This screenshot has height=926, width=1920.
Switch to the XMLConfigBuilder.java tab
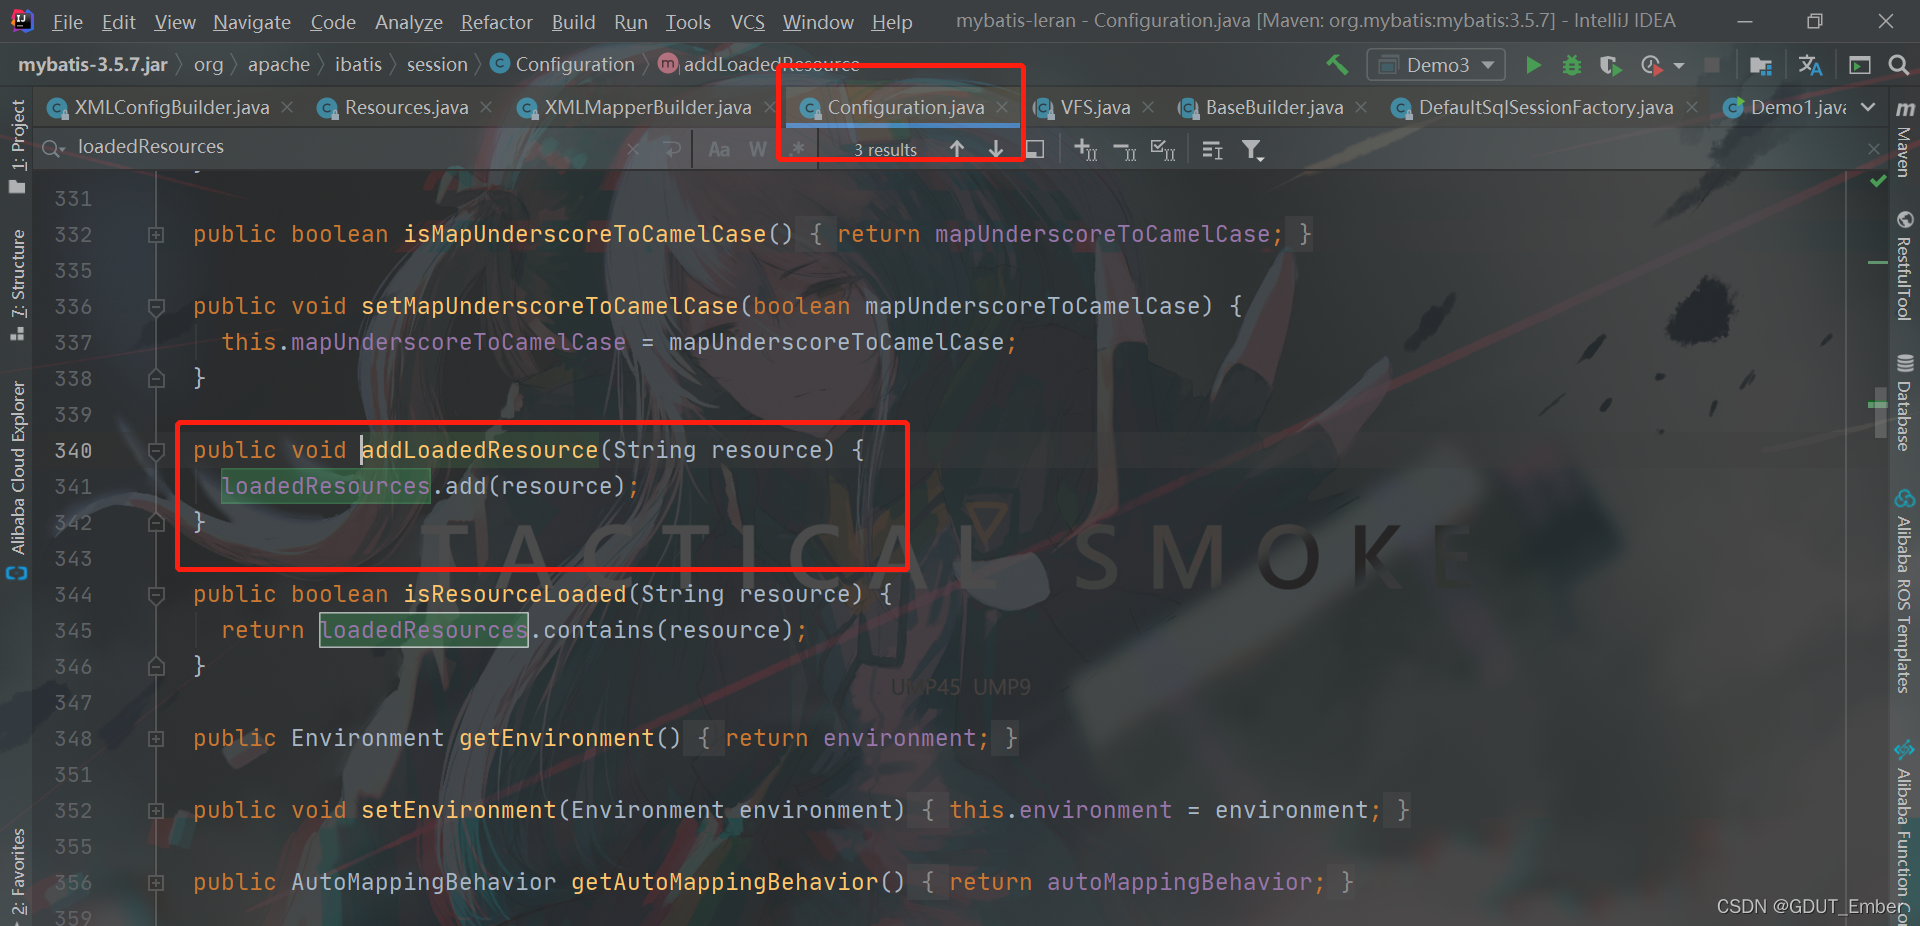171,107
